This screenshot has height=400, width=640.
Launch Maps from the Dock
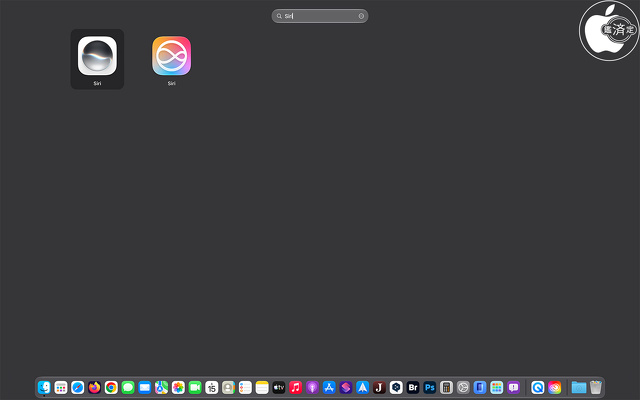tap(161, 387)
